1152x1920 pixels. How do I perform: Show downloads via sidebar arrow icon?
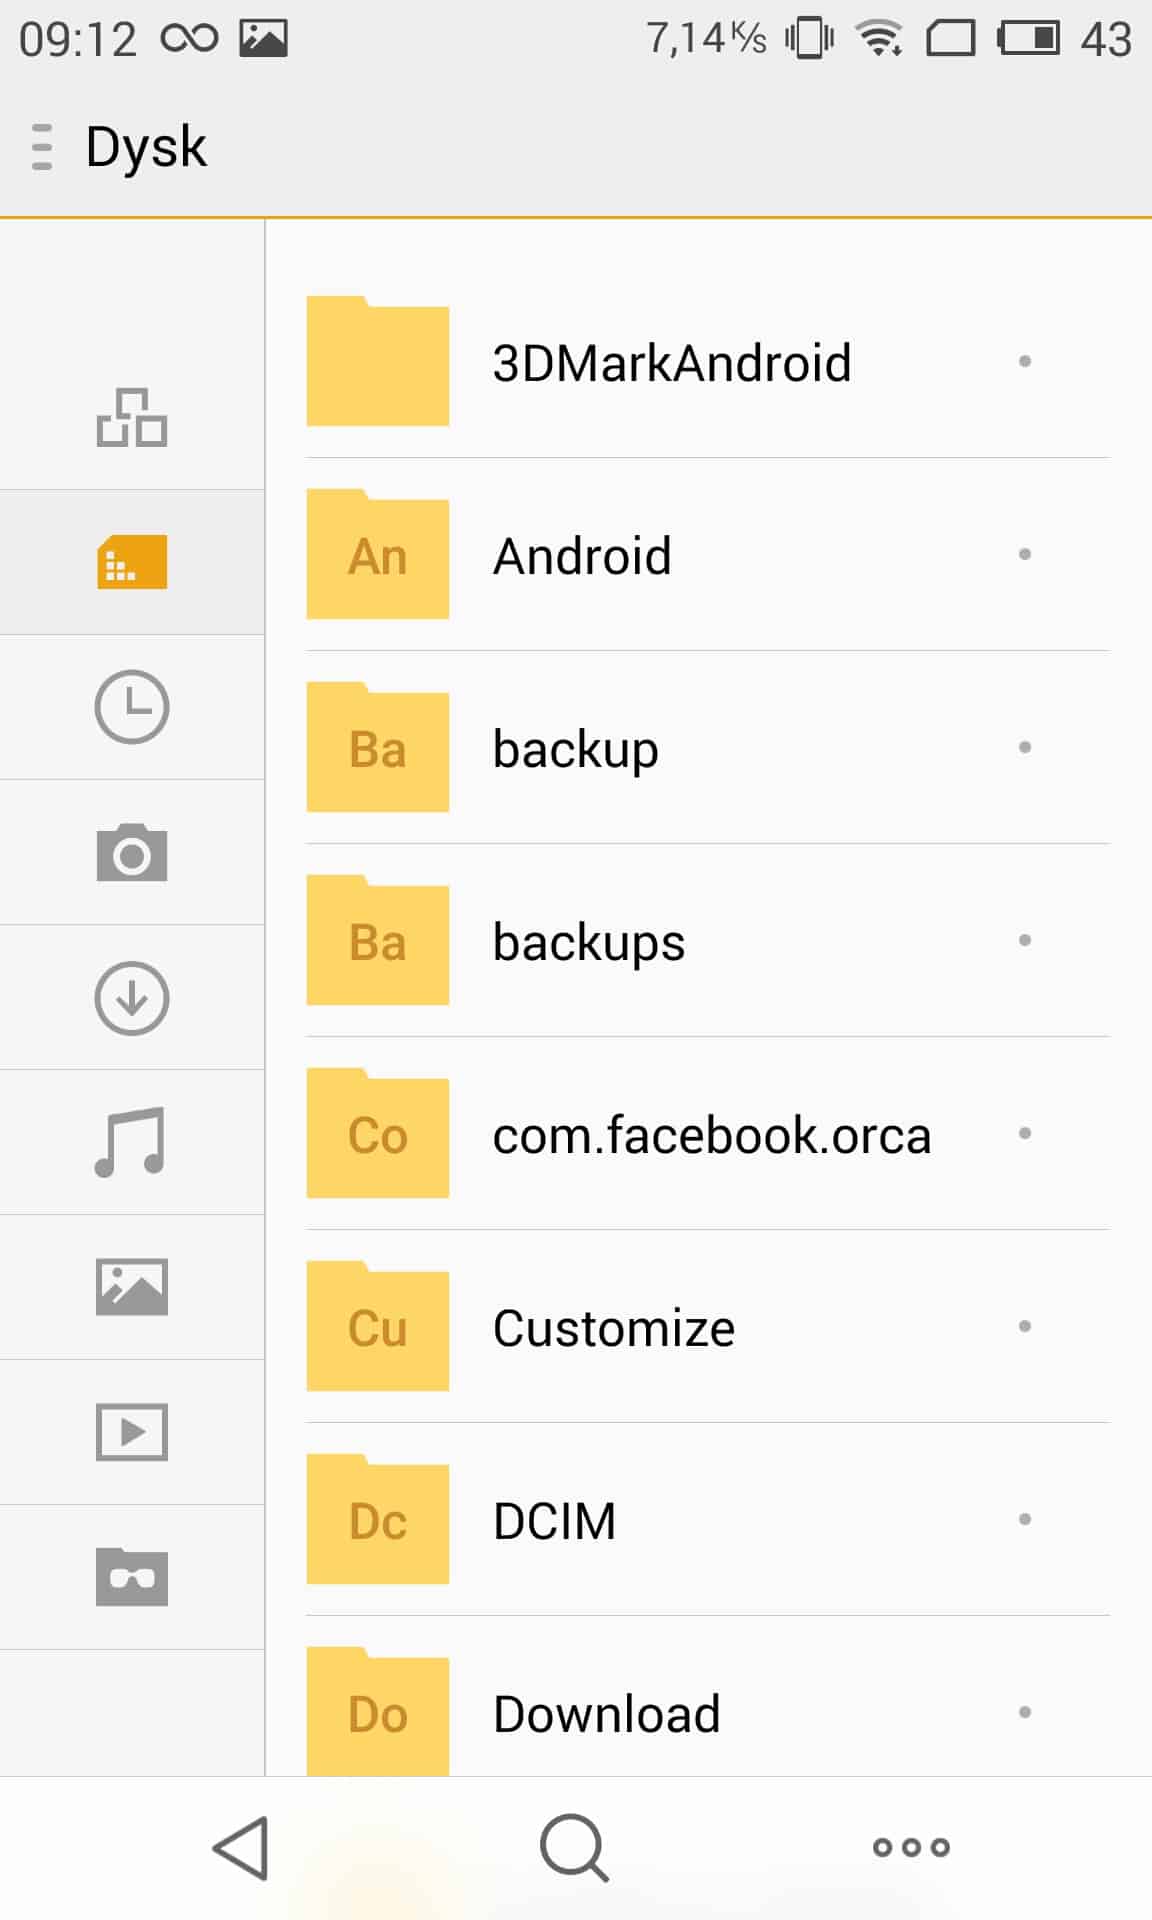[132, 998]
